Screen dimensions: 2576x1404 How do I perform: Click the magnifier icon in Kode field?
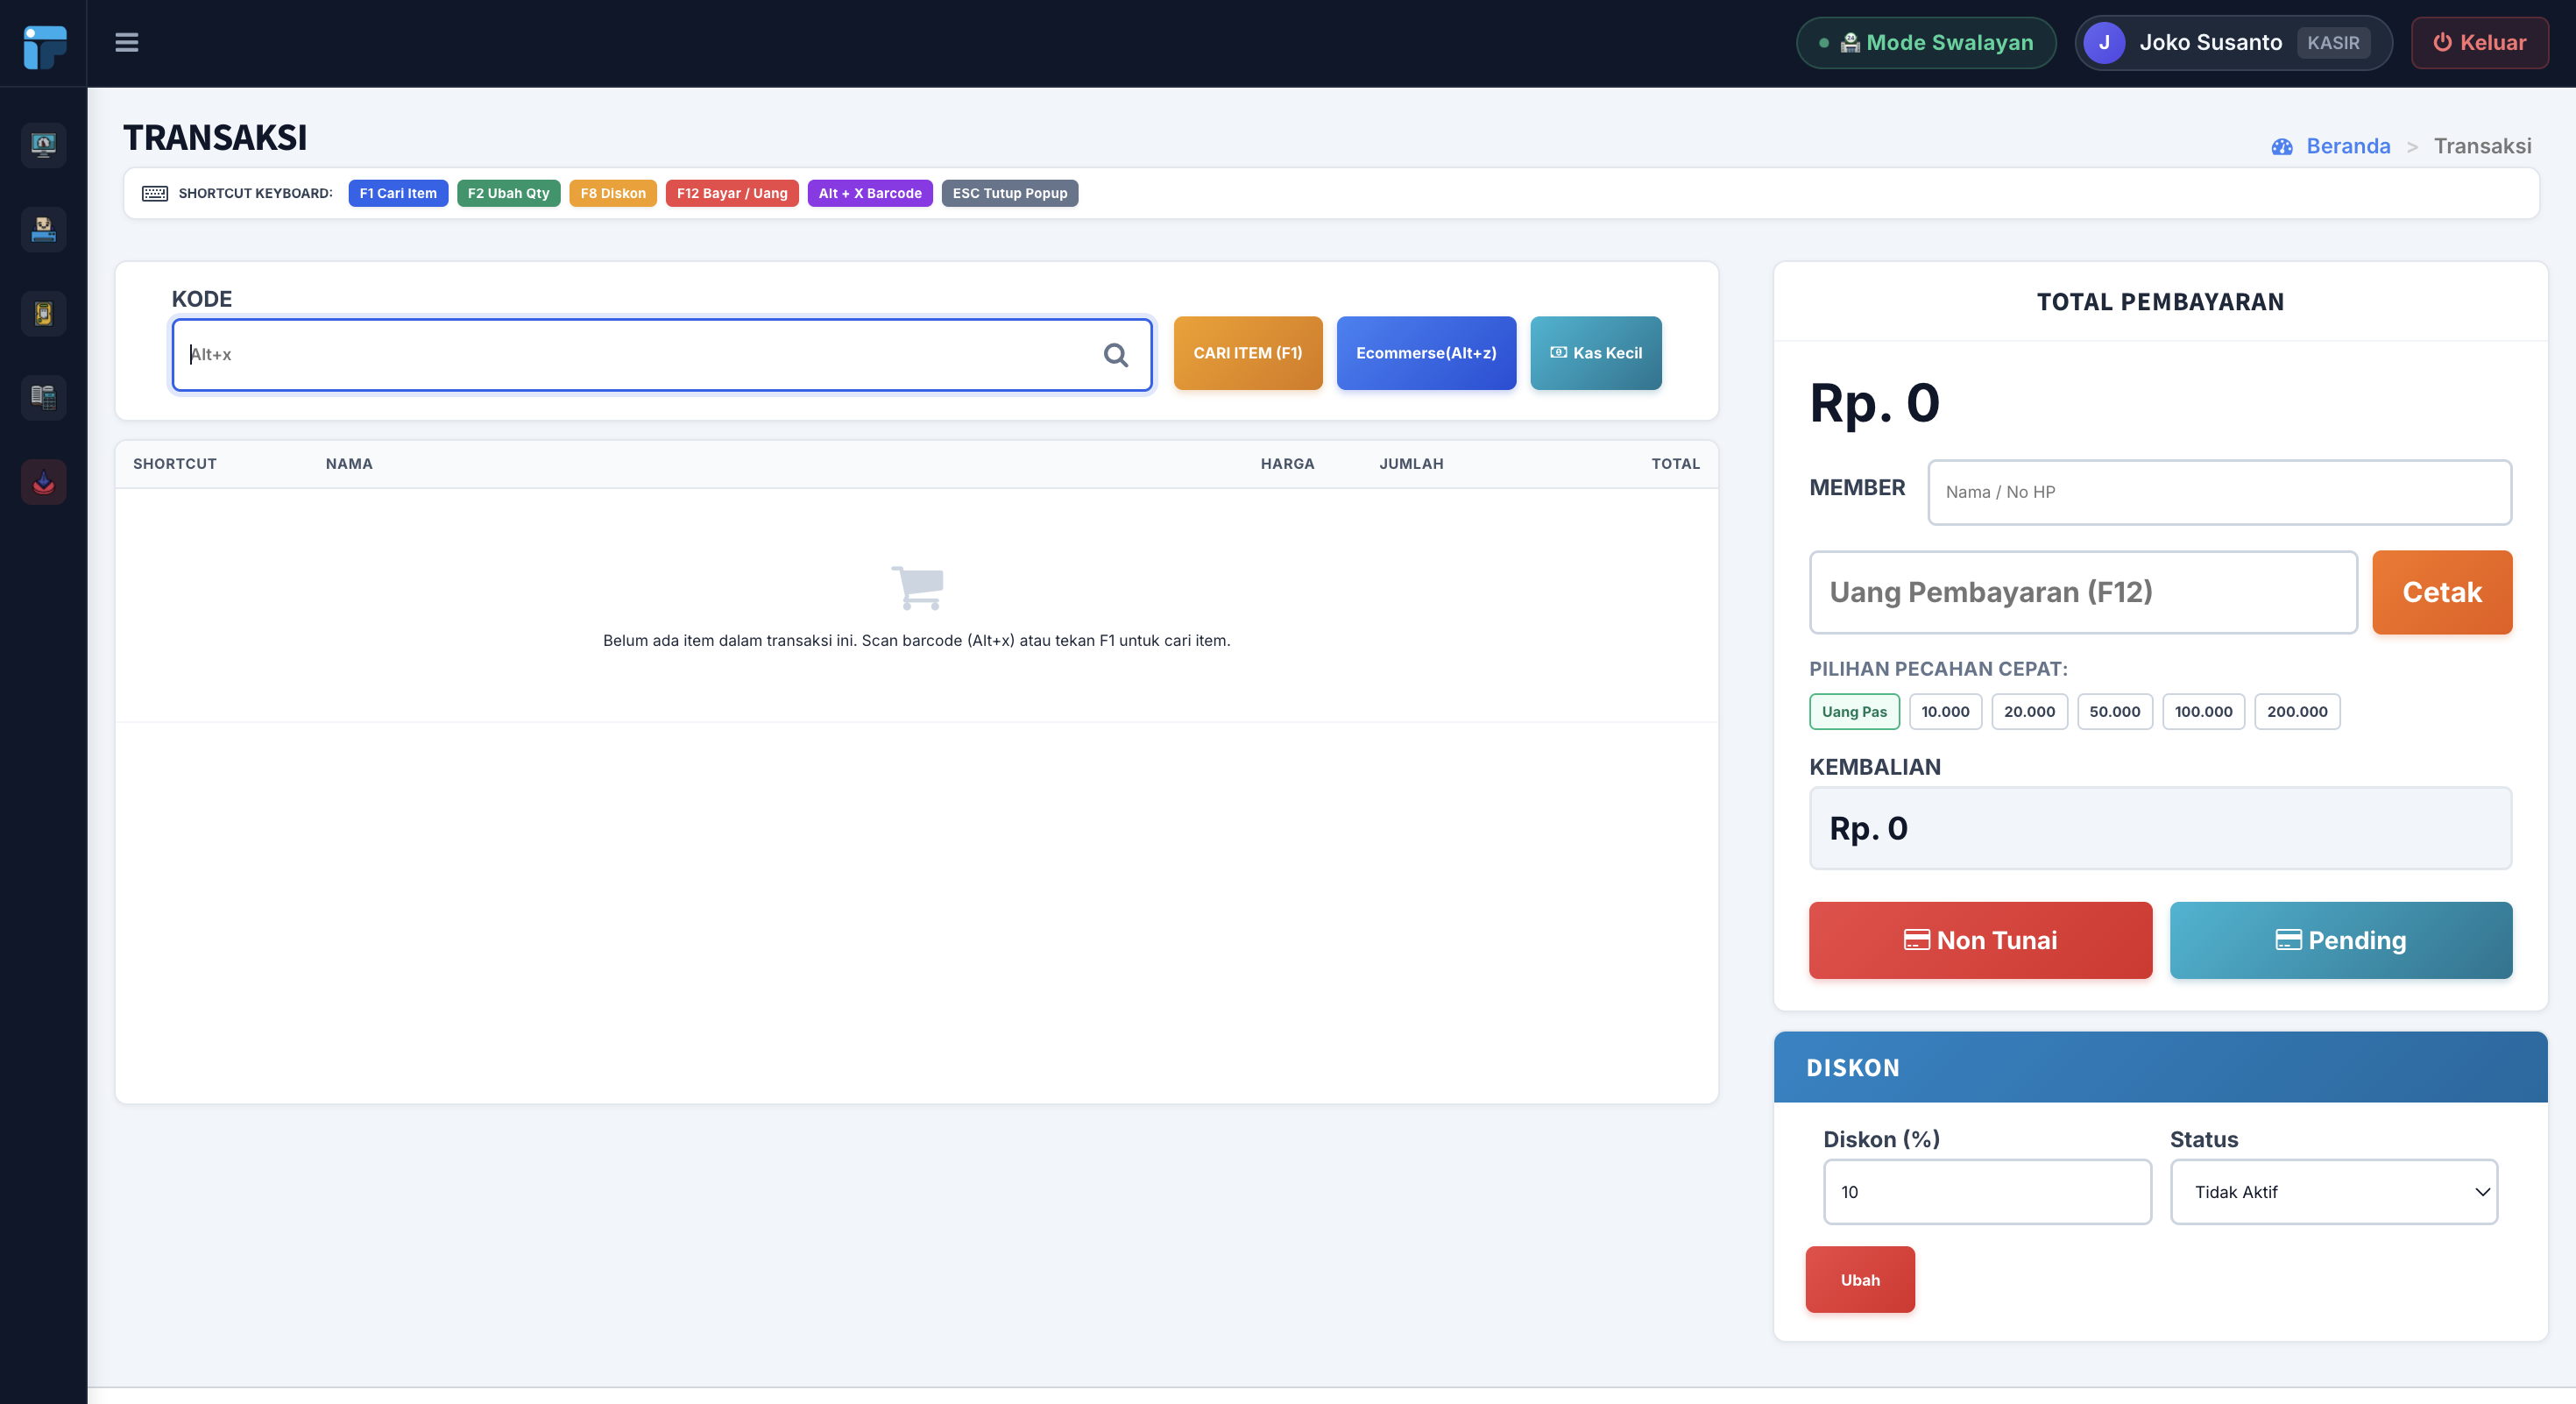[1115, 354]
